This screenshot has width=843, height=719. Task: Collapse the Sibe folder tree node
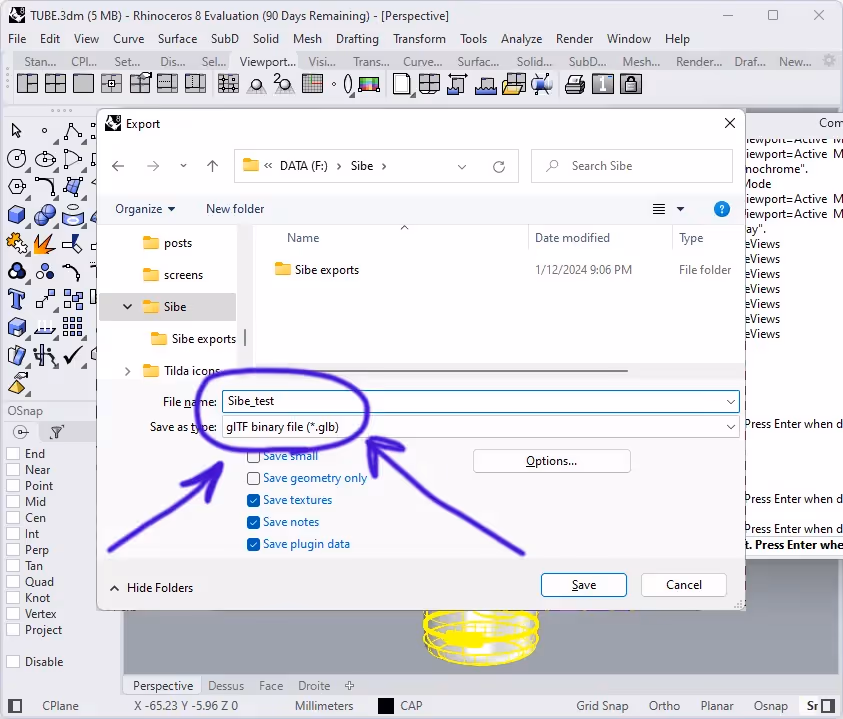127,307
